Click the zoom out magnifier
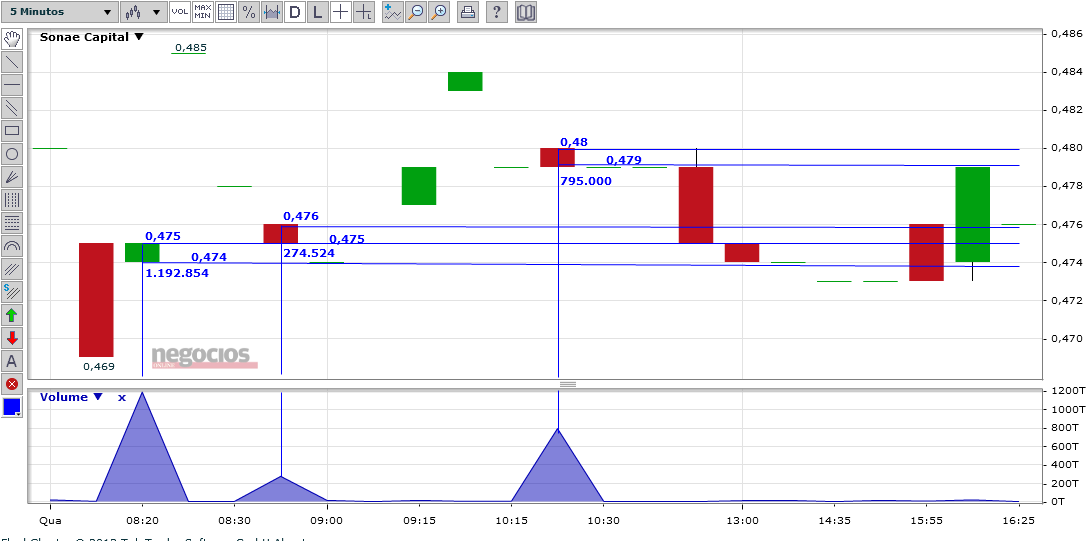 click(x=416, y=12)
